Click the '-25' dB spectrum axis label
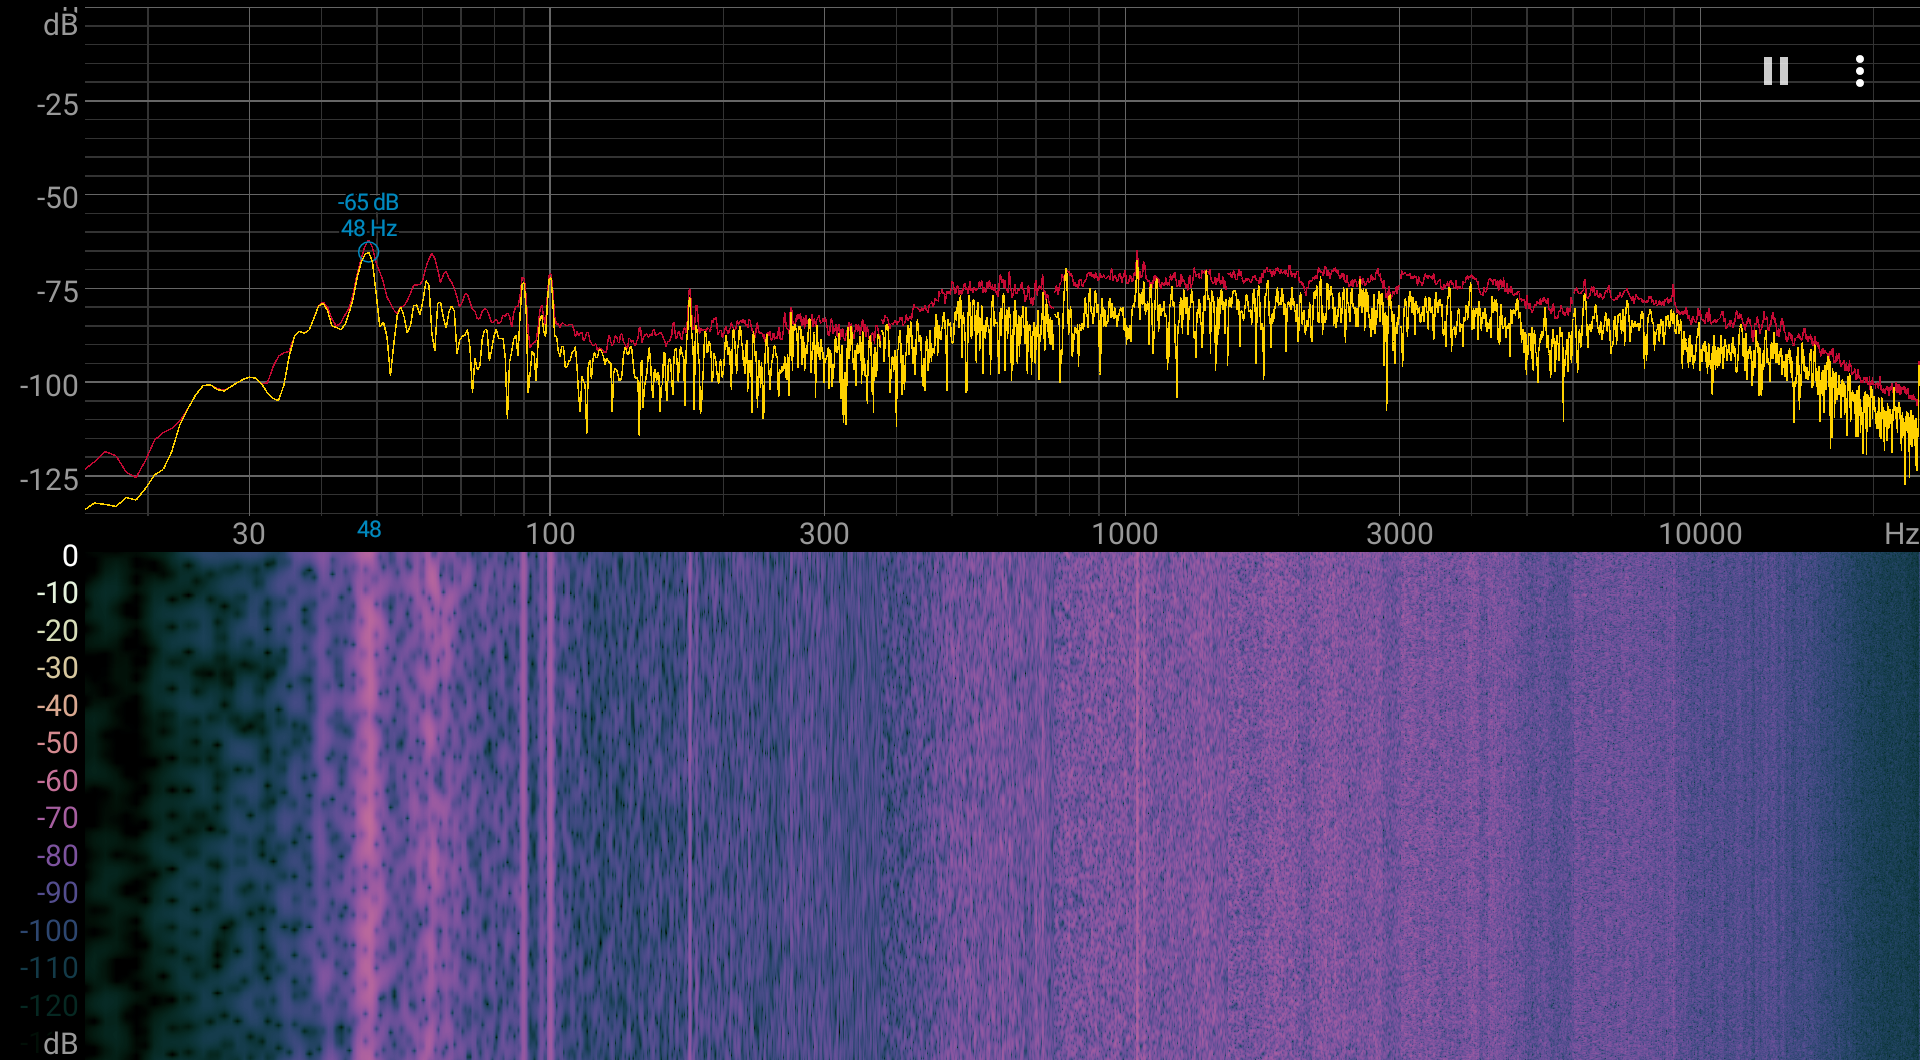Screen dimensions: 1920x1060 [x=57, y=104]
